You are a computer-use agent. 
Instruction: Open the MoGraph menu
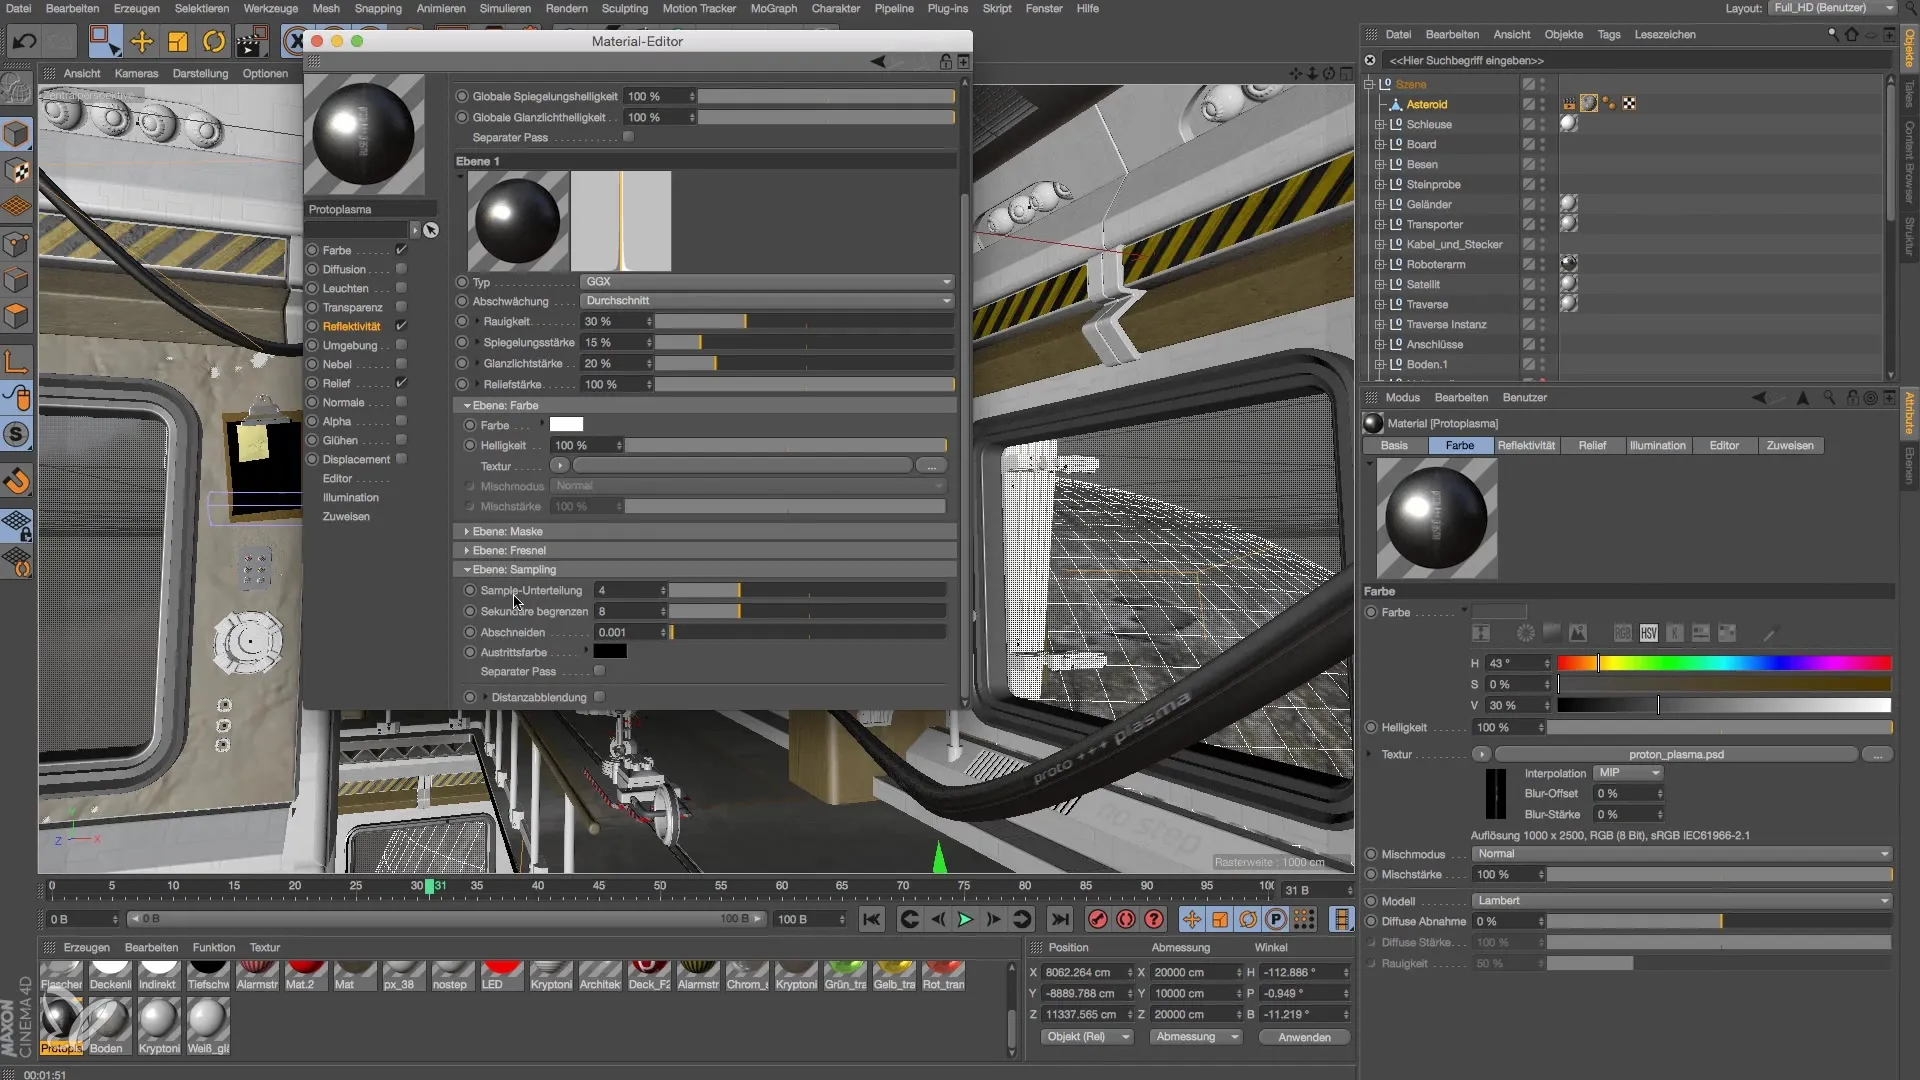click(773, 8)
